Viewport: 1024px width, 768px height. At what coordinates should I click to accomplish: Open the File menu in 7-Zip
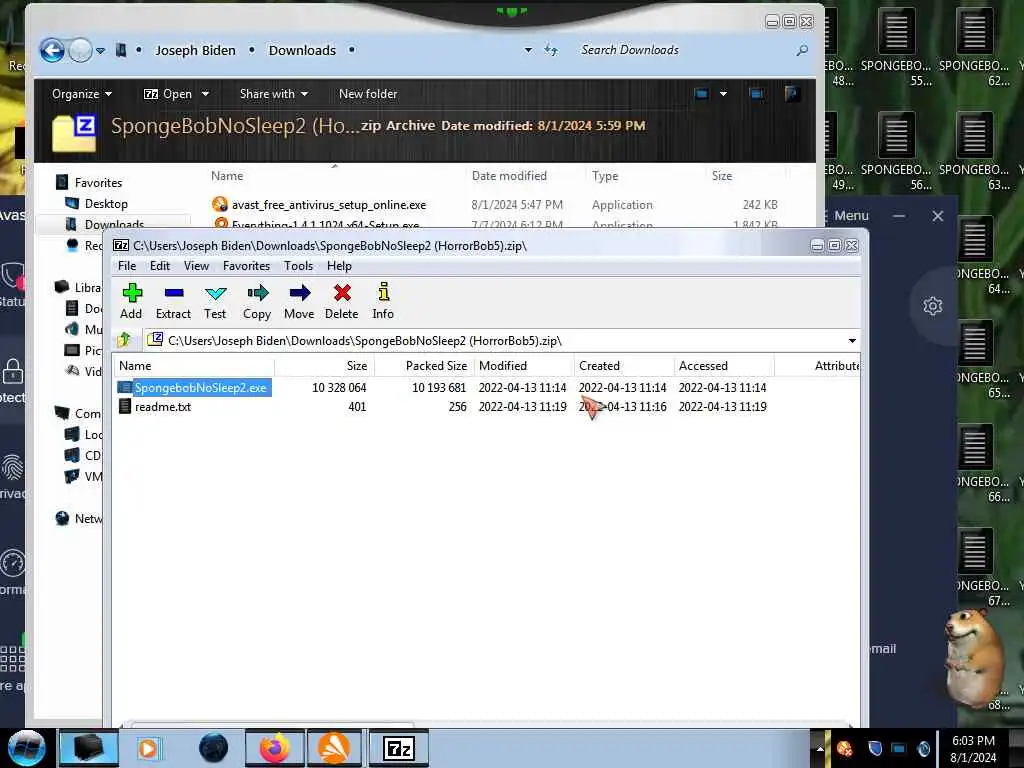[127, 266]
